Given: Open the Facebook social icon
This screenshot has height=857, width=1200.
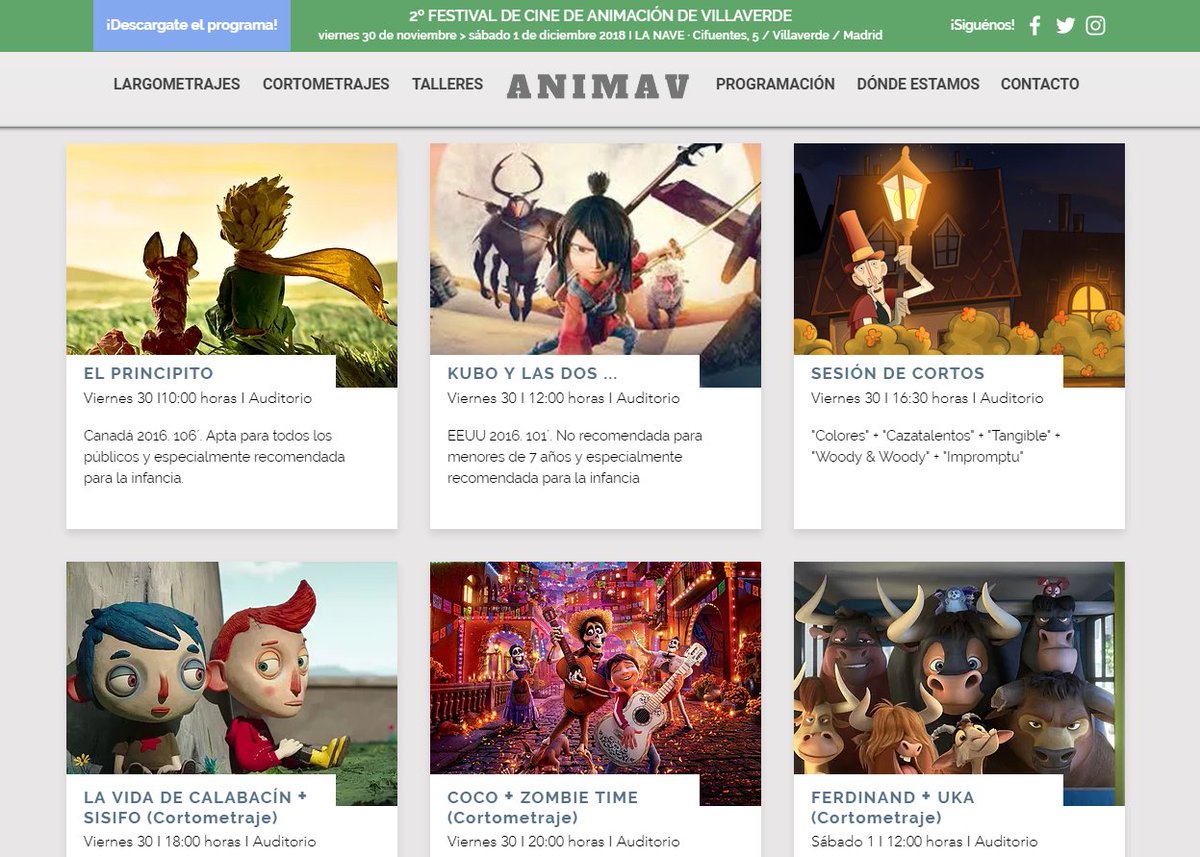Looking at the screenshot, I should pos(1035,25).
